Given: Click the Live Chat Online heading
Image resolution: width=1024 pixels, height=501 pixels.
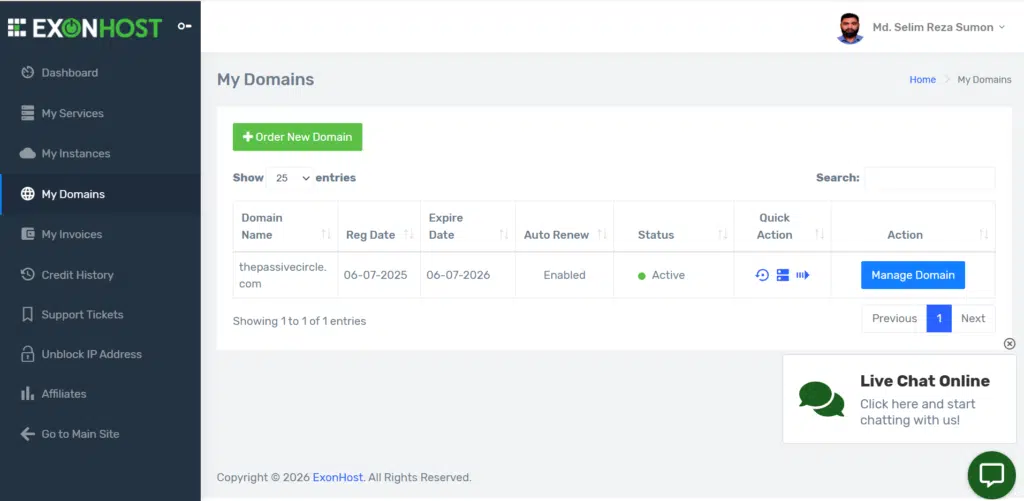Looking at the screenshot, I should click(x=925, y=381).
